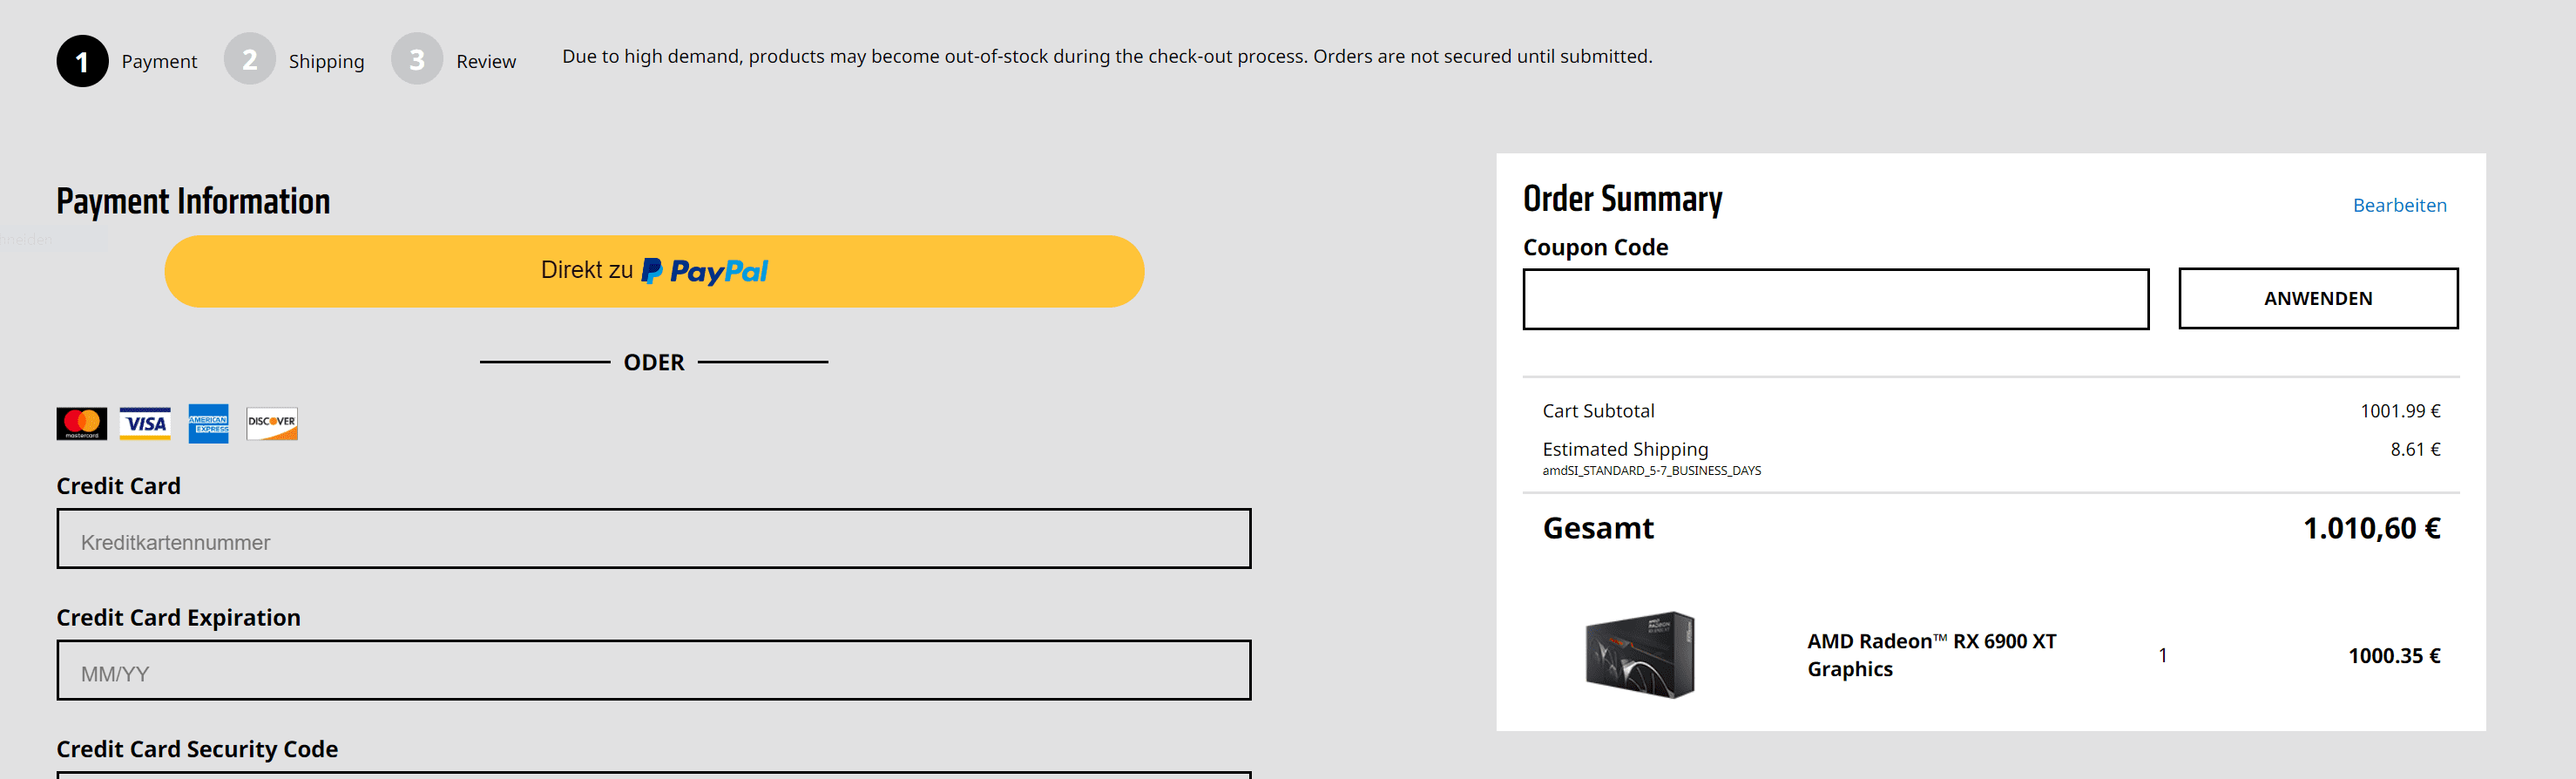Open the Bearbeiten link in Order Summary
This screenshot has height=779, width=2576.
(x=2399, y=205)
